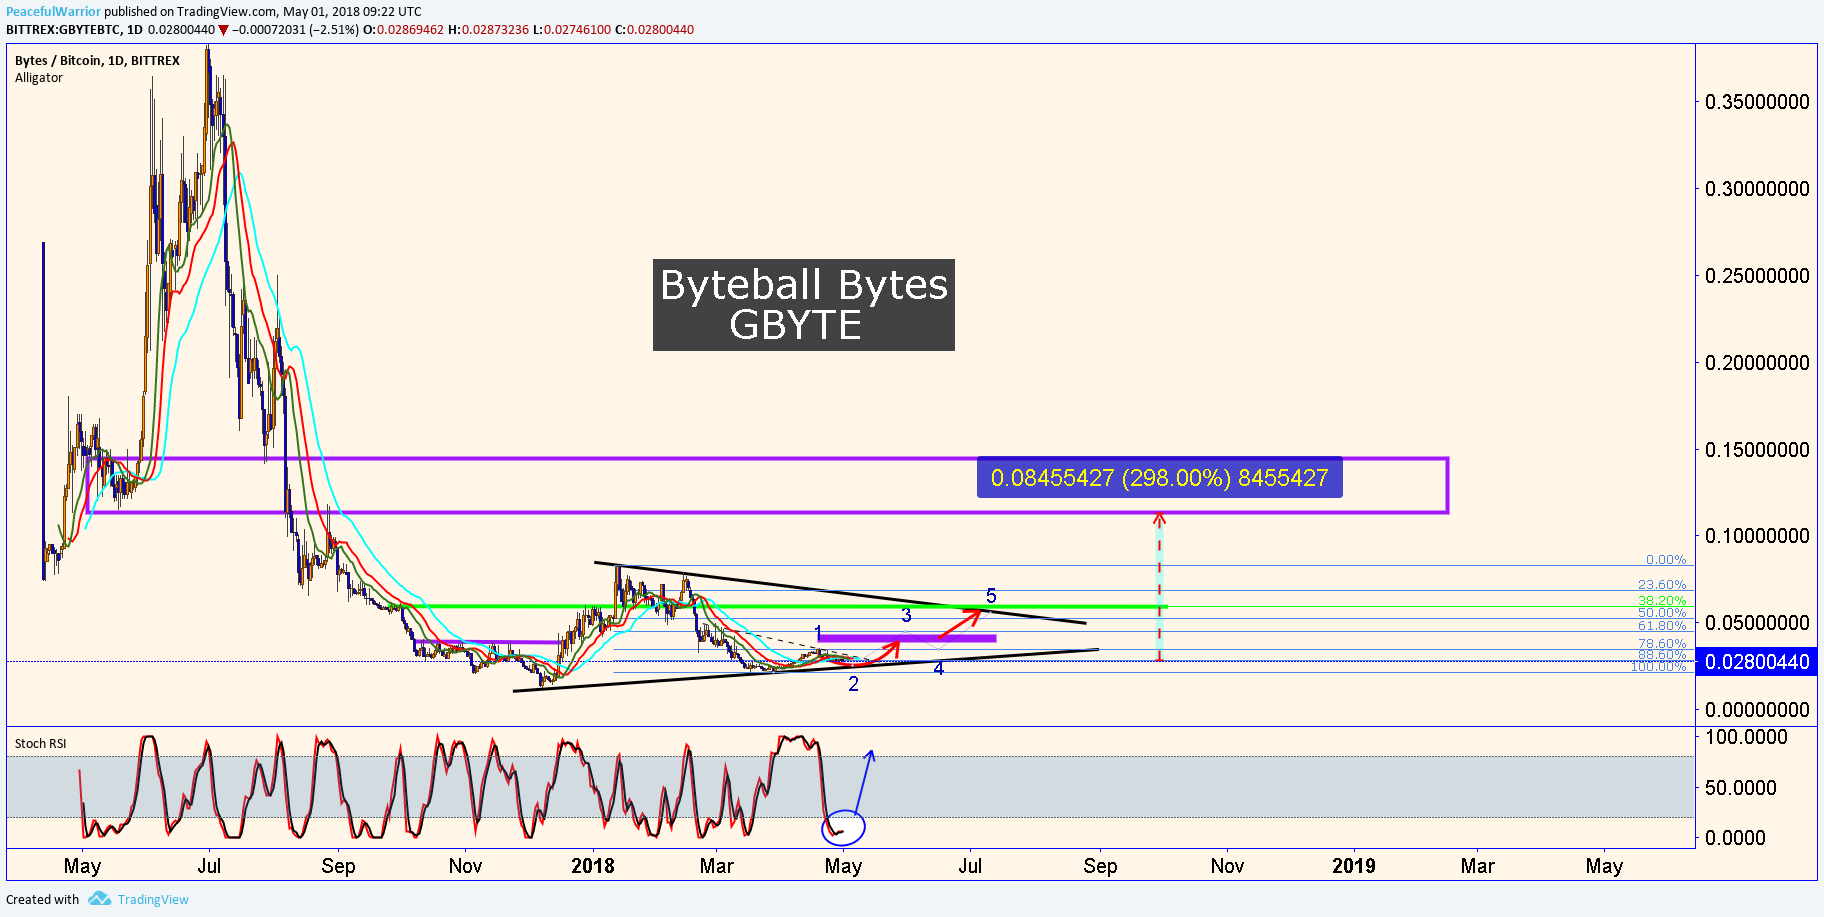Click the 78.60% Fibonacci level label
Screen dimensions: 1824x917
point(1662,644)
